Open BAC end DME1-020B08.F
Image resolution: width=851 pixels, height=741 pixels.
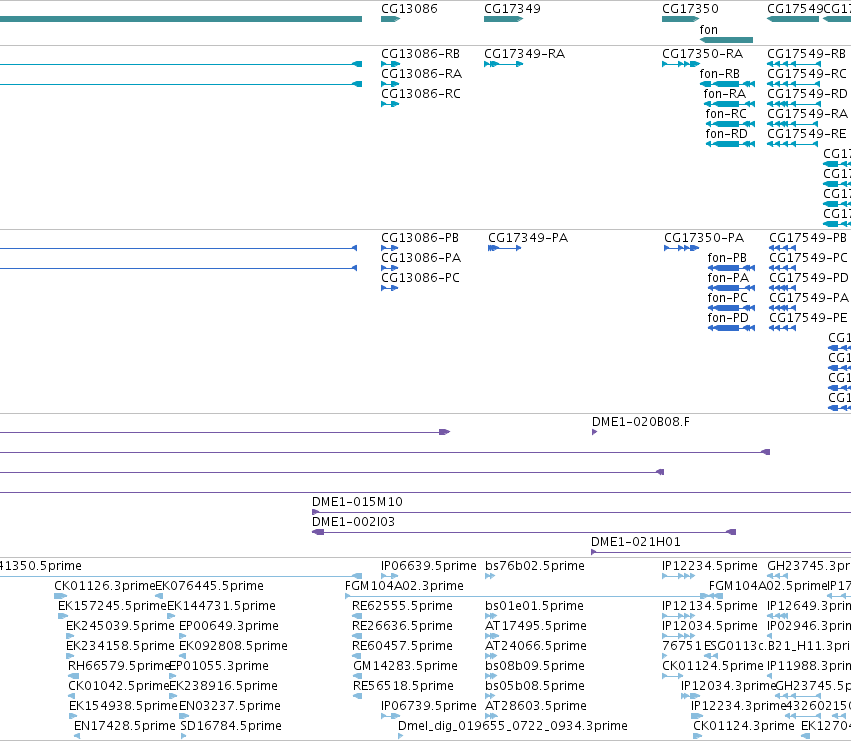(641, 422)
